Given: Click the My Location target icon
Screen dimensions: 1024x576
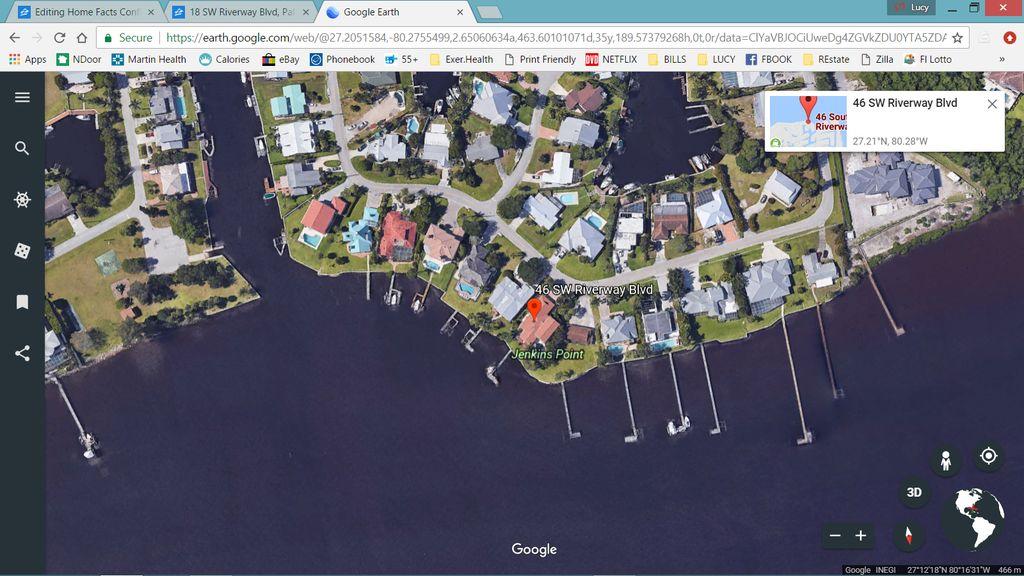Looking at the screenshot, I should pos(988,456).
